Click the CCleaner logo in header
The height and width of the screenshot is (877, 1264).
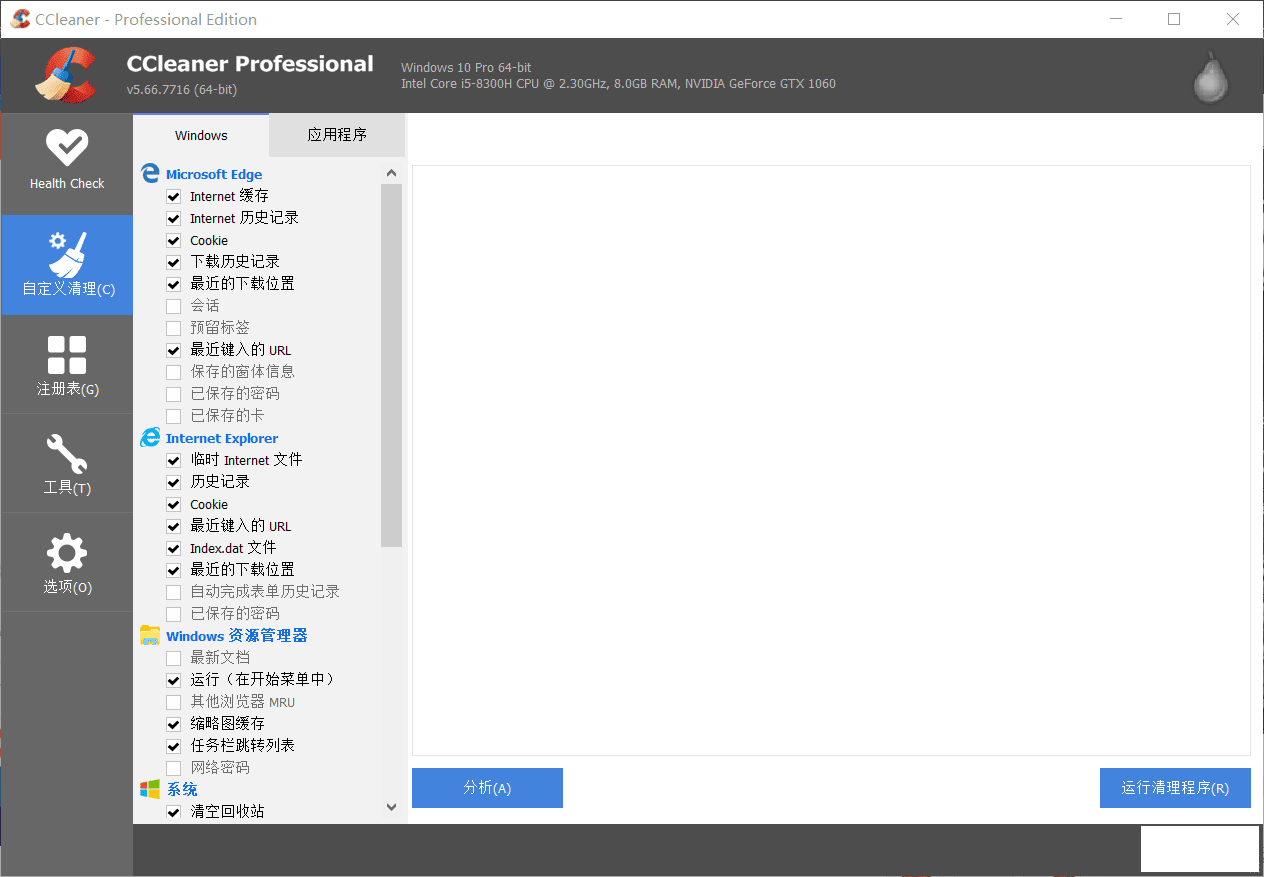pyautogui.click(x=65, y=75)
